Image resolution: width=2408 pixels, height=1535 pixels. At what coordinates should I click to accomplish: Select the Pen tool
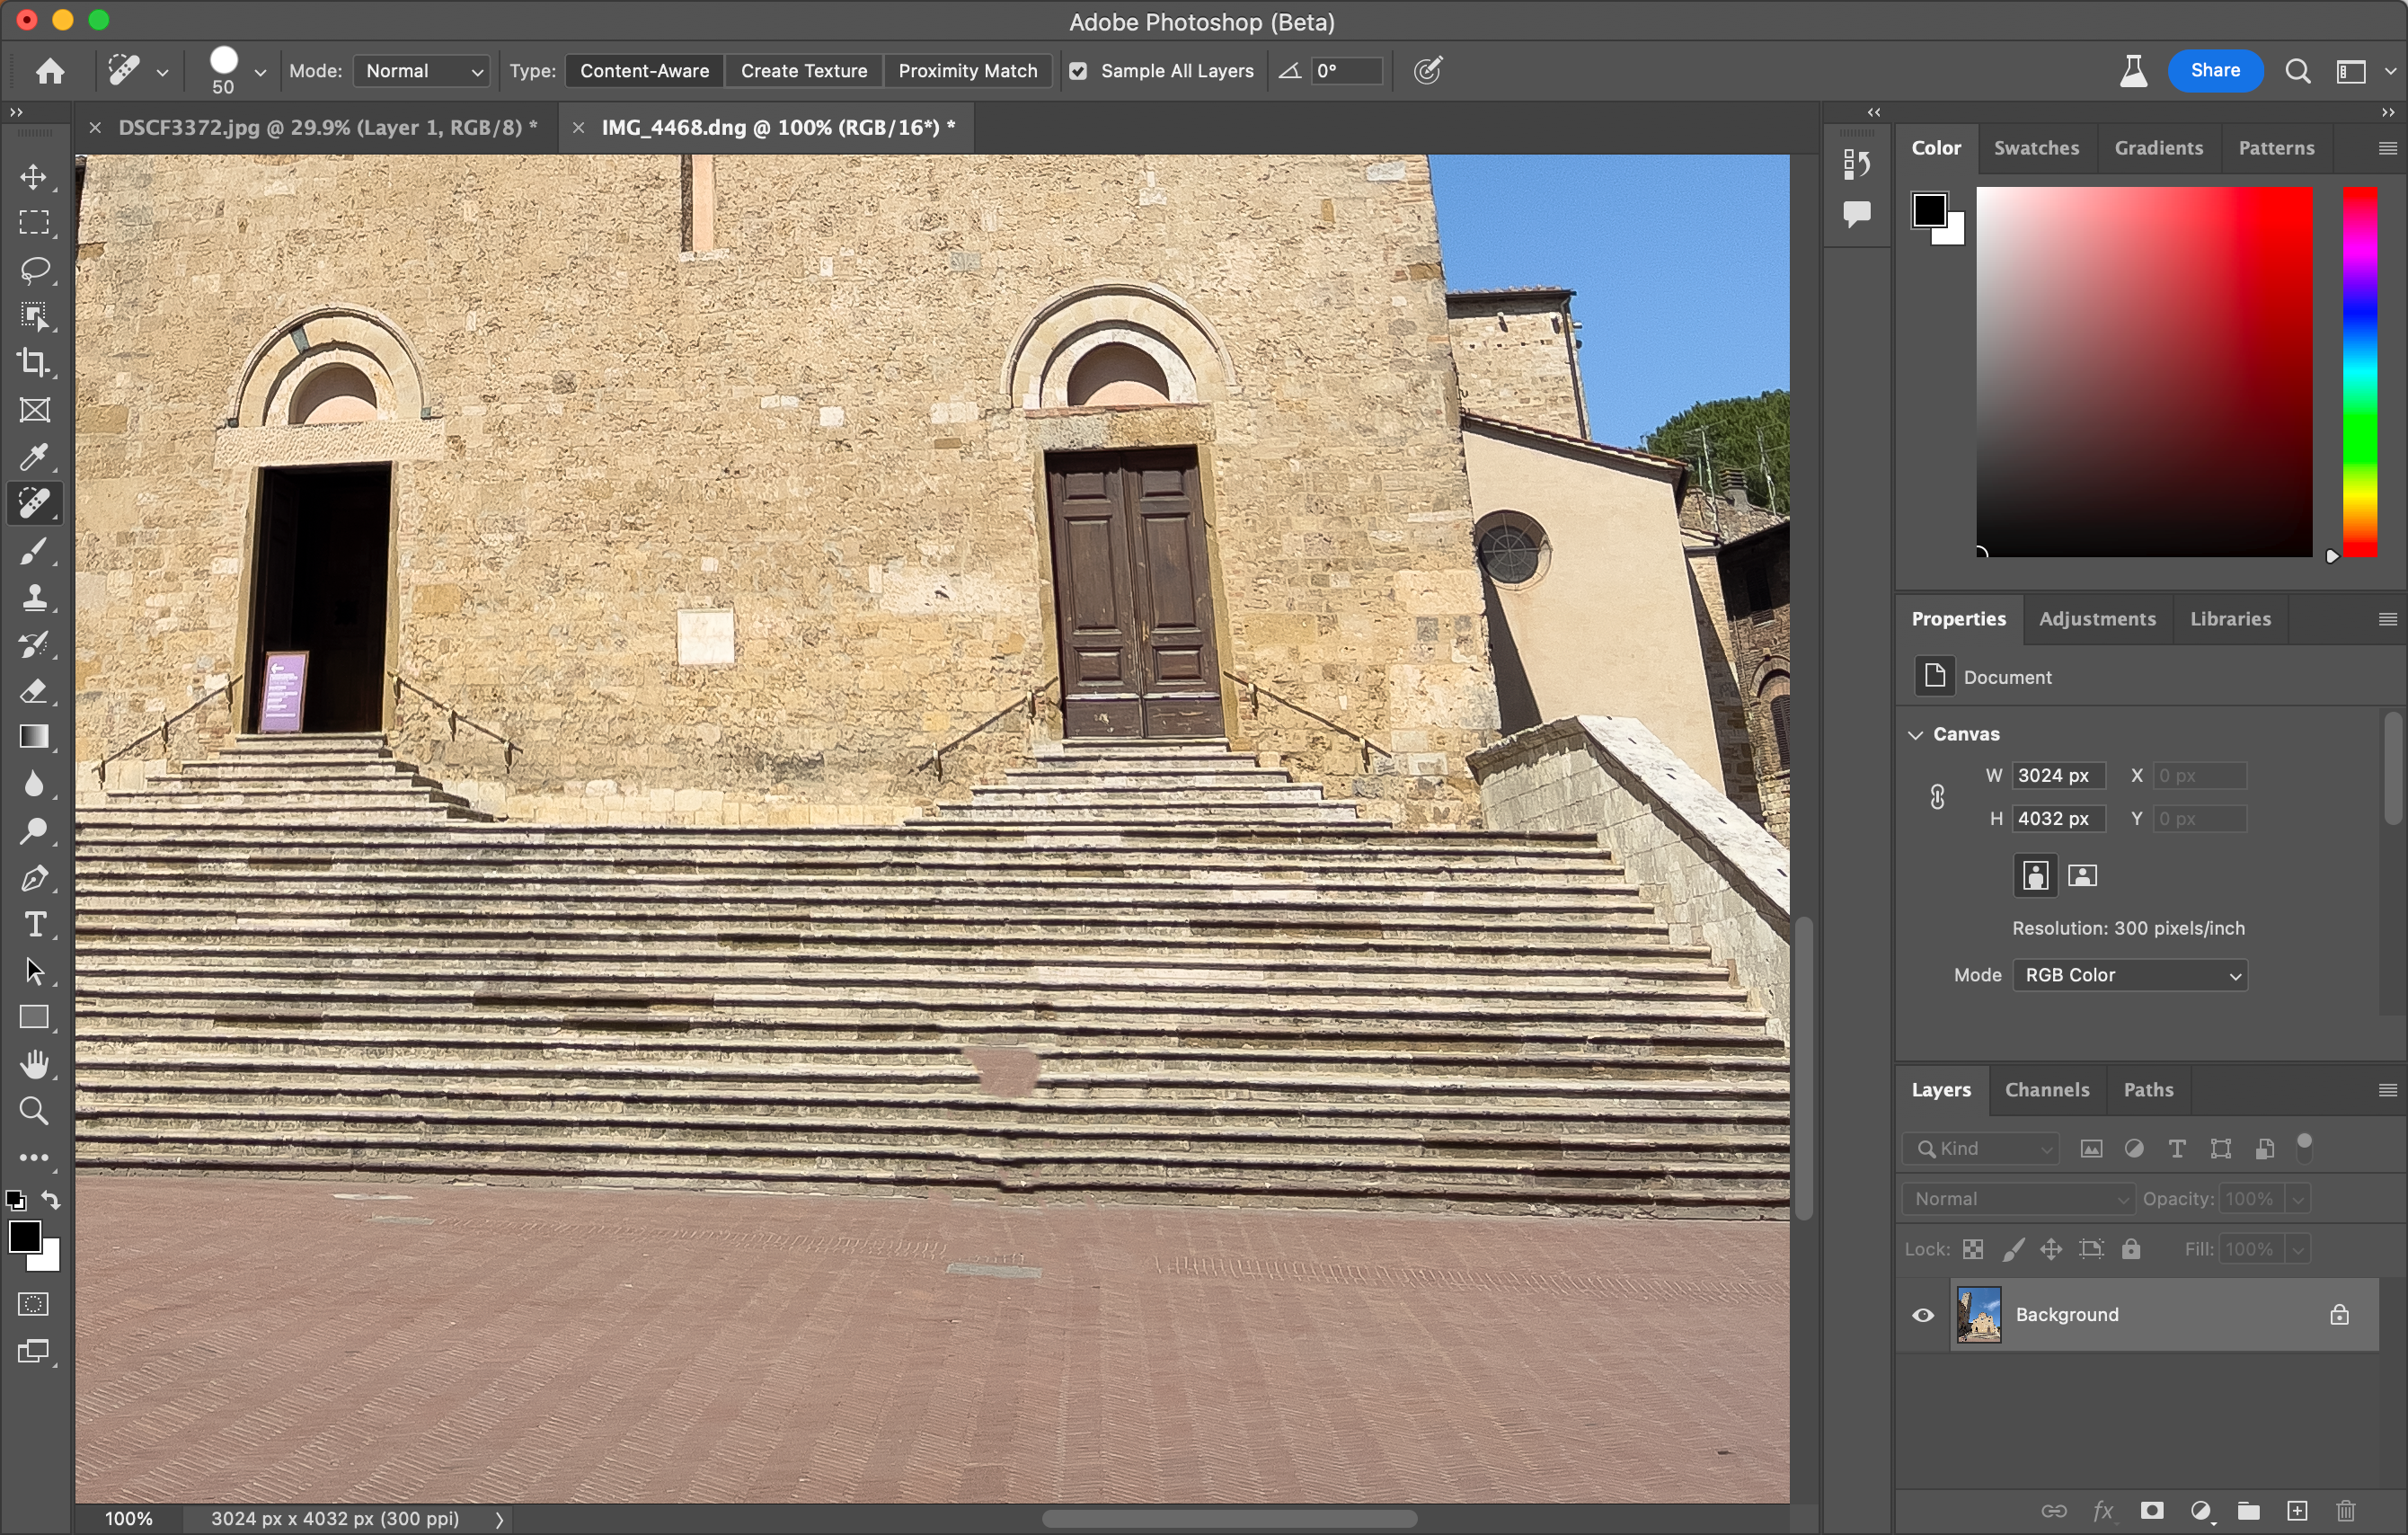pos(34,878)
